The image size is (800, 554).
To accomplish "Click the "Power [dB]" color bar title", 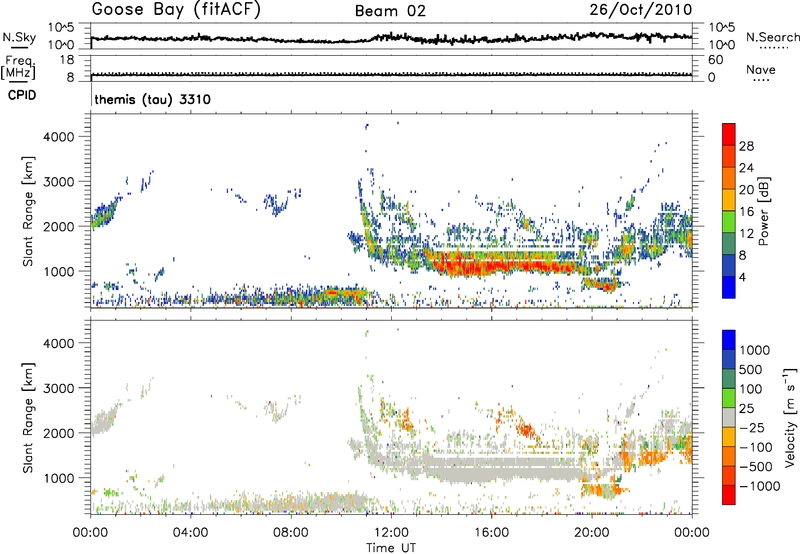I will click(x=763, y=211).
